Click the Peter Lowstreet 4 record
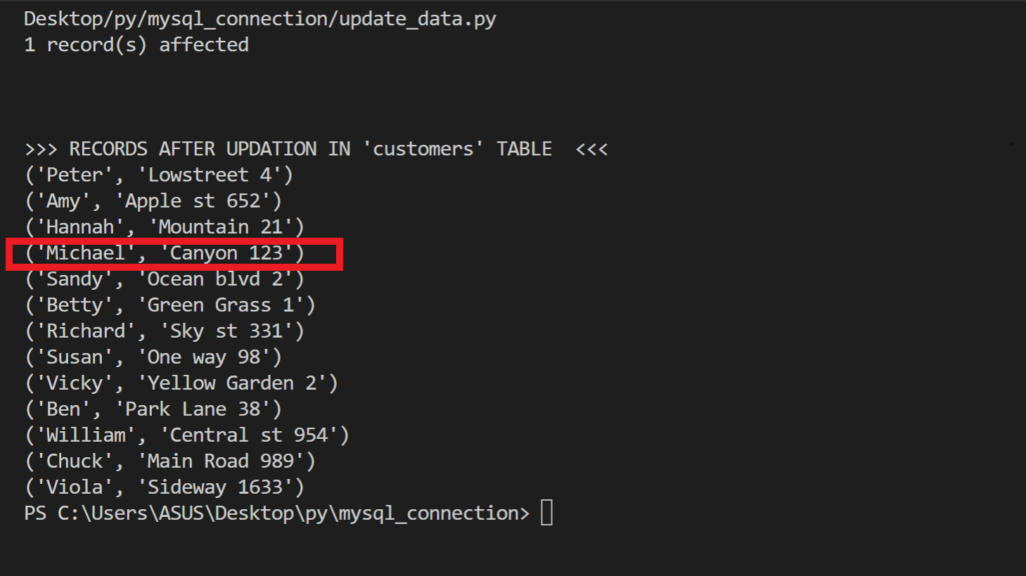1026x576 pixels. tap(159, 175)
